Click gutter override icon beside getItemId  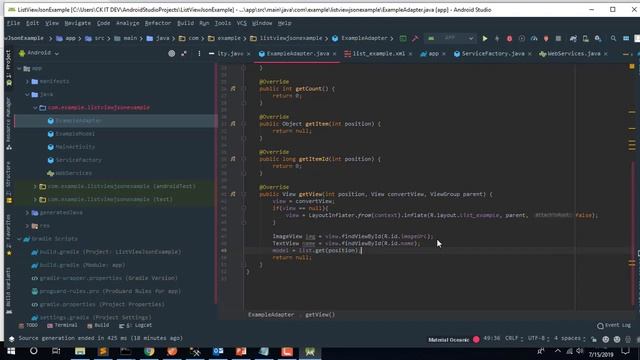tap(233, 159)
